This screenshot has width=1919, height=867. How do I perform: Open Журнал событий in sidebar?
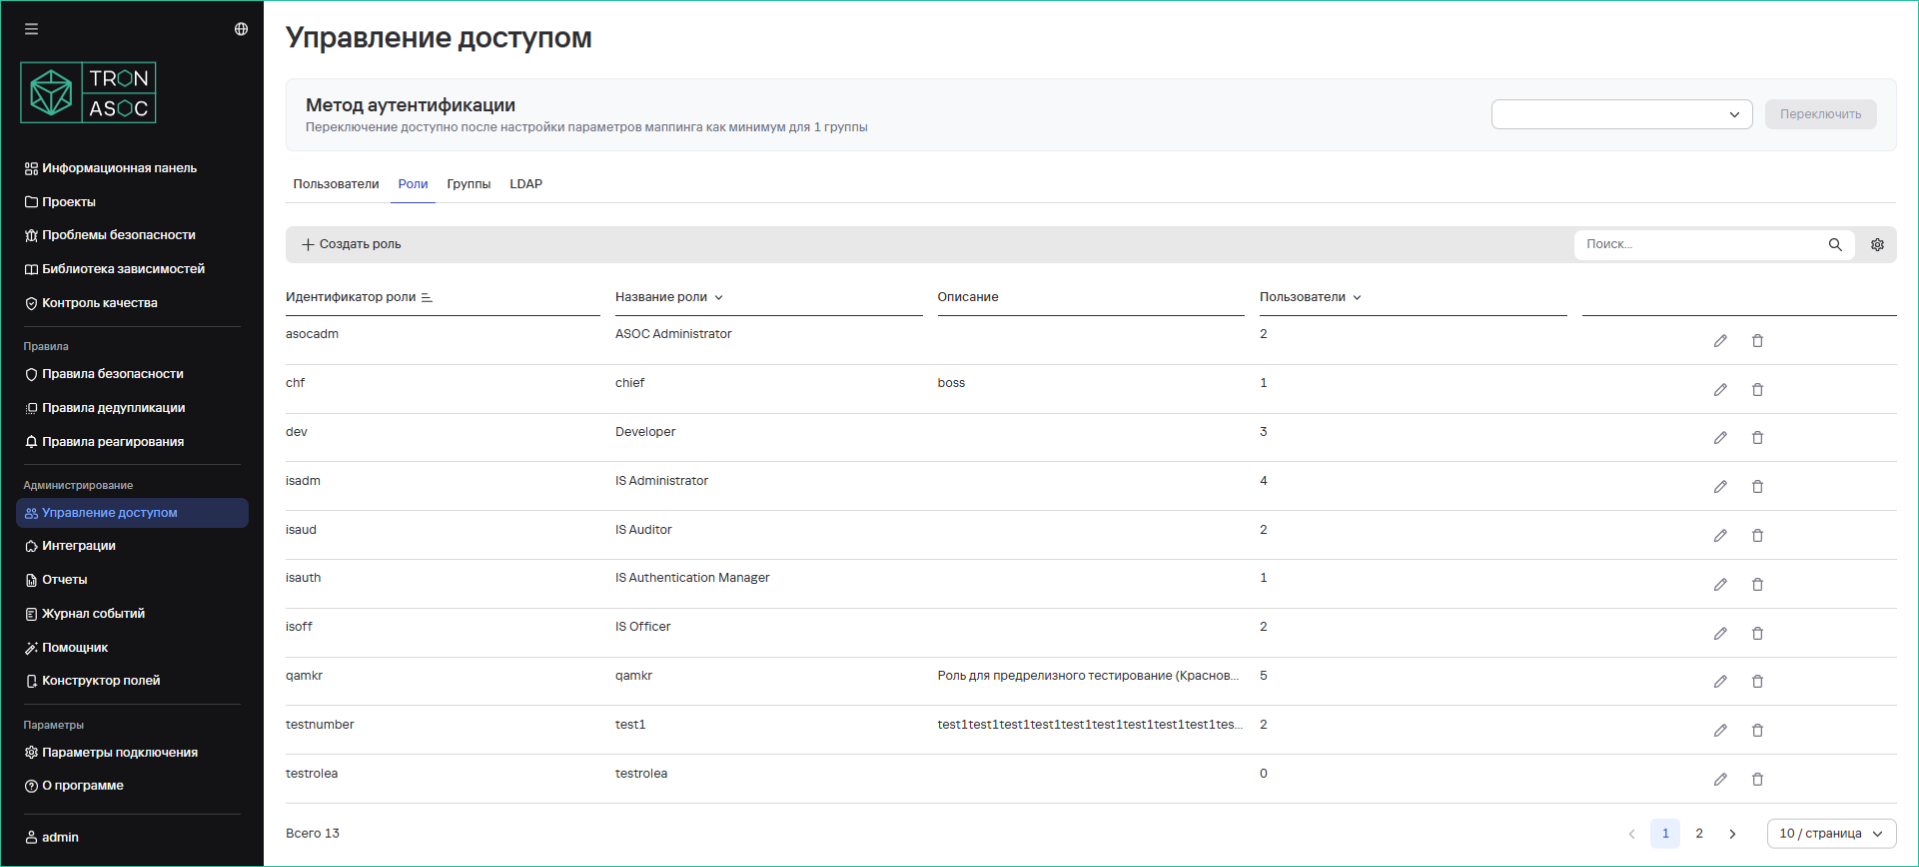pyautogui.click(x=93, y=614)
